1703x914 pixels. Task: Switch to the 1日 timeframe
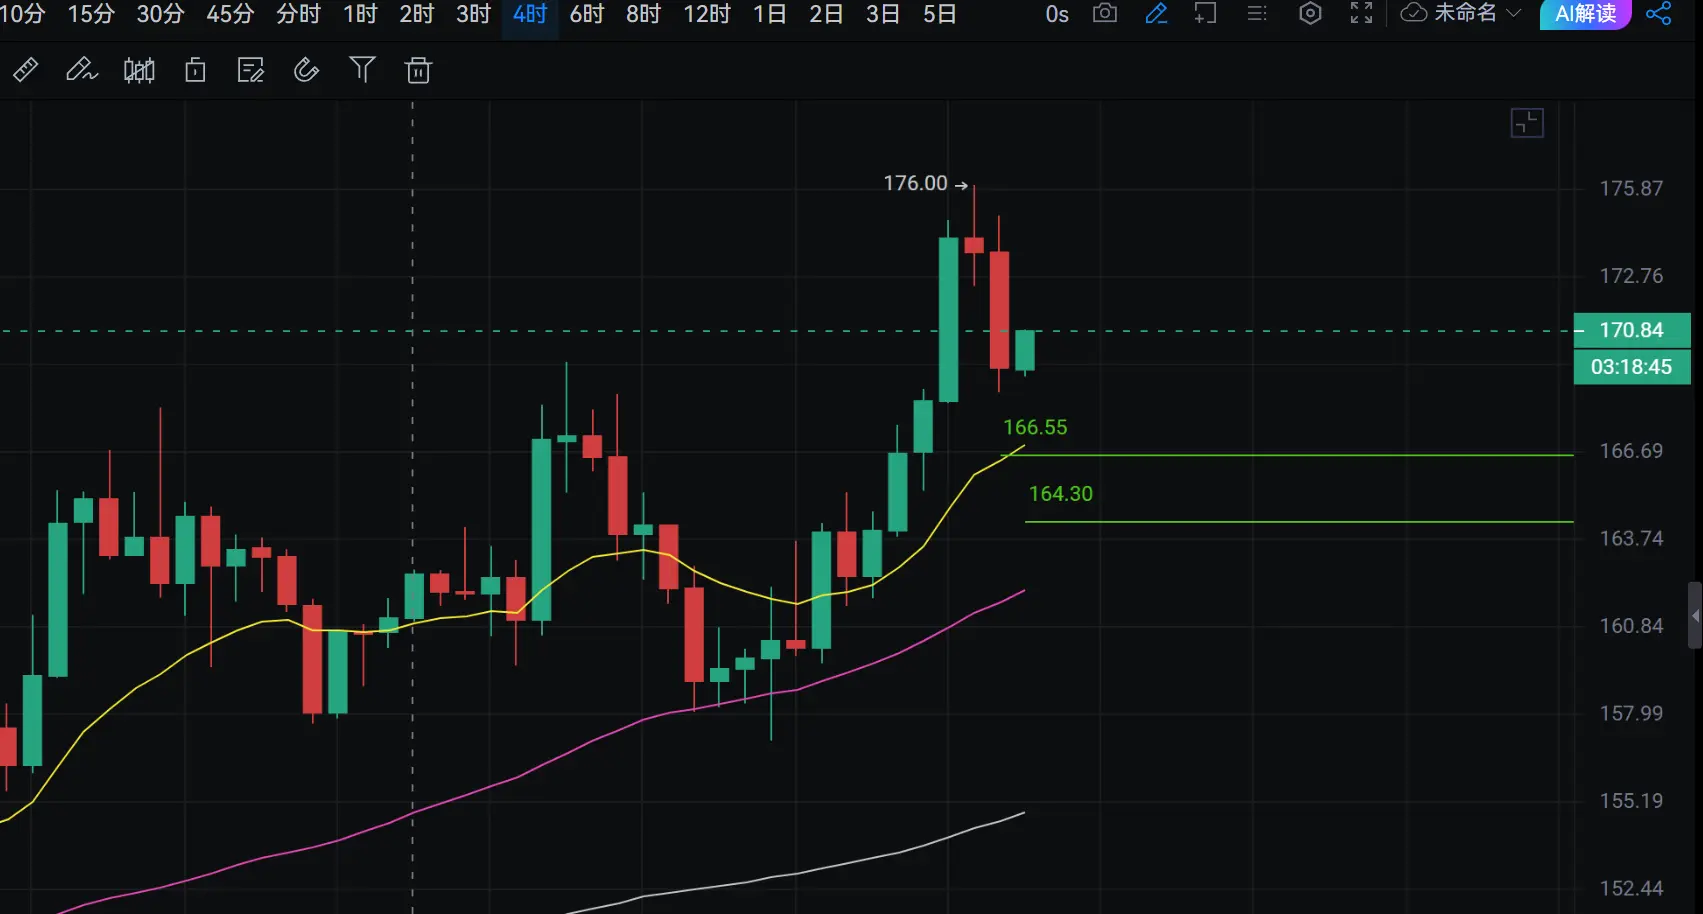pos(770,14)
